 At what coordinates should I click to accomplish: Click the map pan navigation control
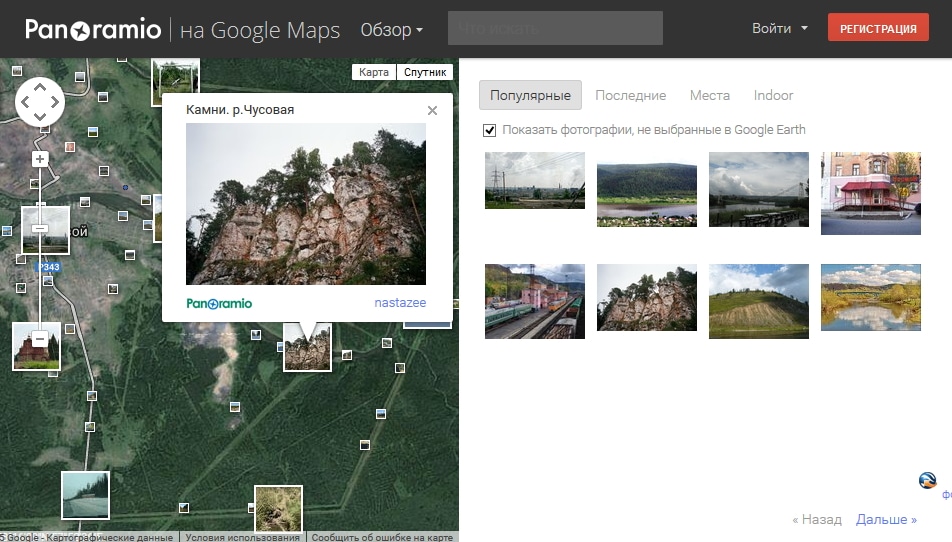(x=40, y=101)
